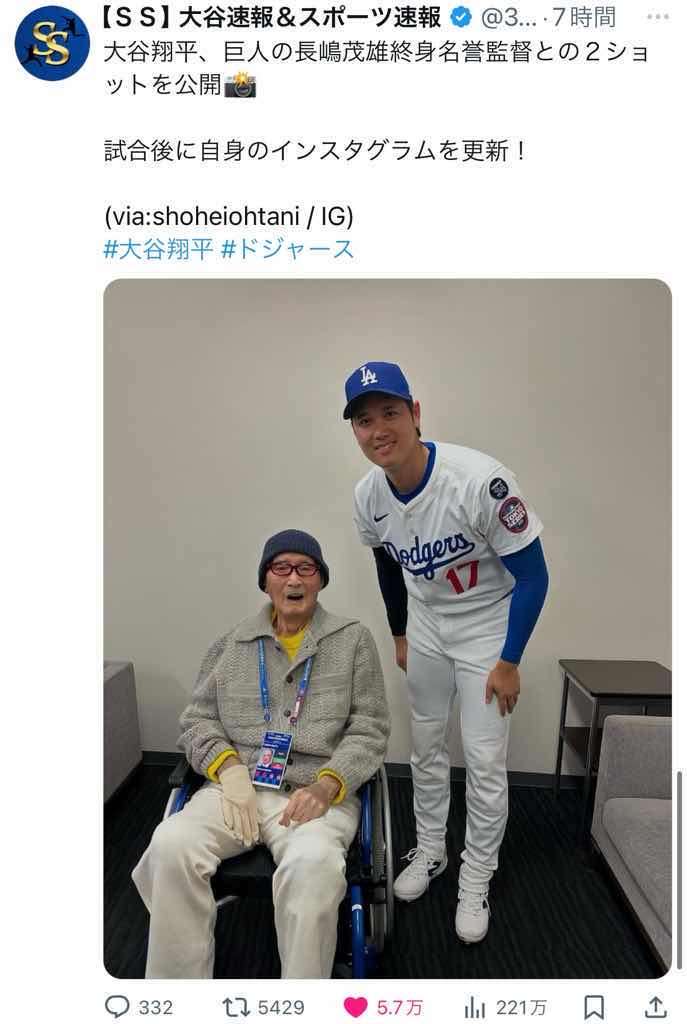Open the view analytics bar chart icon
The height and width of the screenshot is (1024, 687).
(x=475, y=1006)
